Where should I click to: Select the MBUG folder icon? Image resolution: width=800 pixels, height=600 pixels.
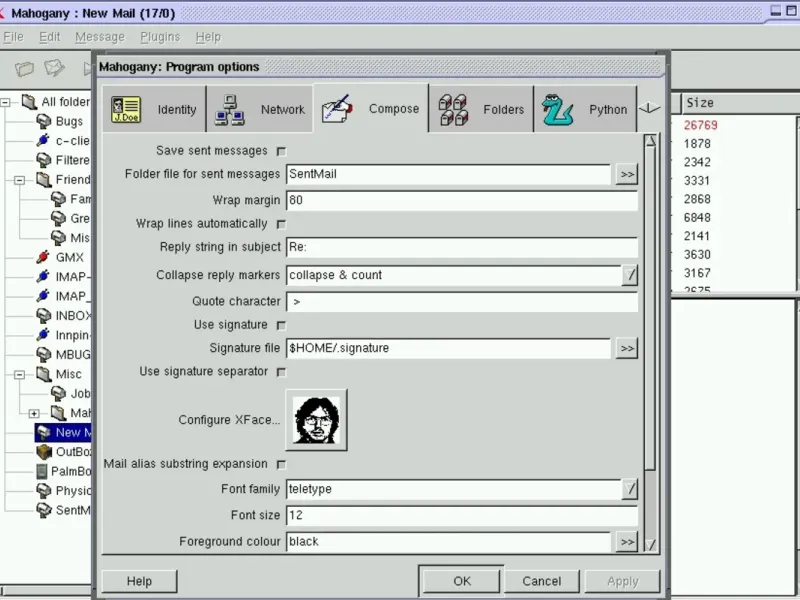click(44, 355)
